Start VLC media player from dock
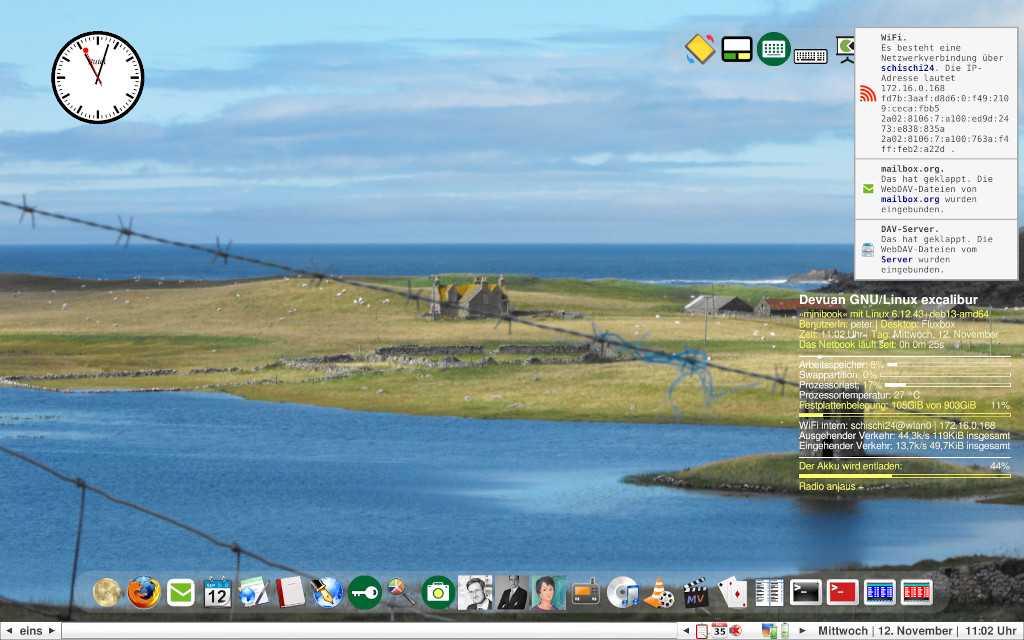This screenshot has width=1024, height=640. click(x=658, y=593)
